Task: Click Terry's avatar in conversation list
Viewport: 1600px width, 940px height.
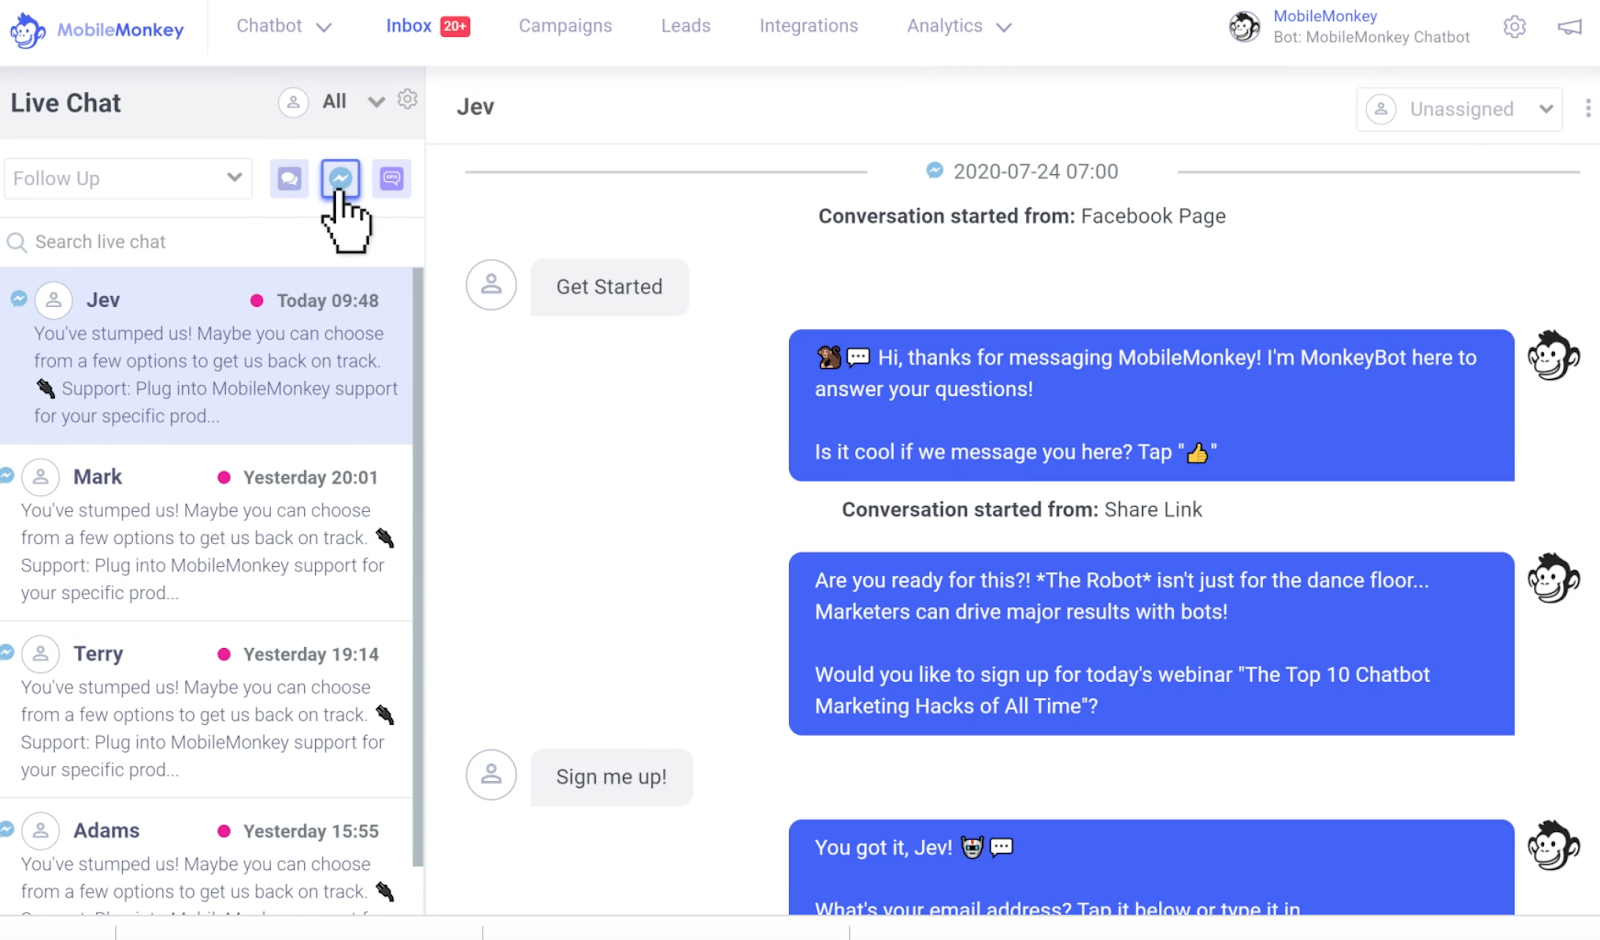Action: click(41, 654)
